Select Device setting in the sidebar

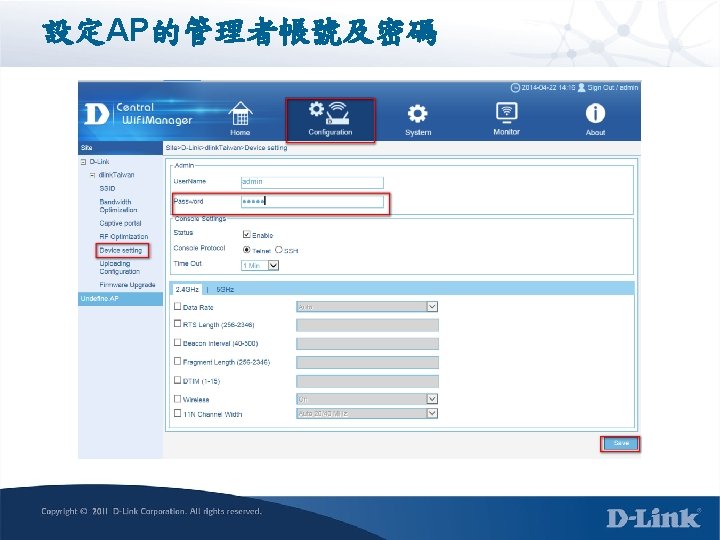121,250
